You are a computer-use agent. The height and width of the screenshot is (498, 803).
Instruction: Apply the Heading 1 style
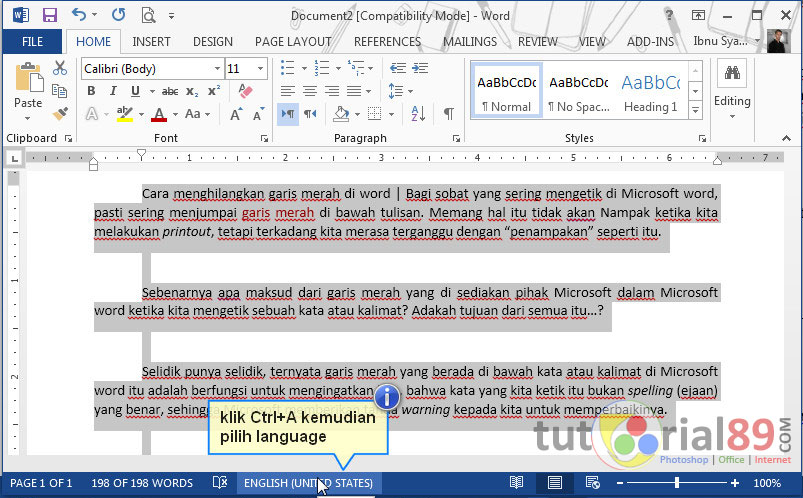coord(650,91)
